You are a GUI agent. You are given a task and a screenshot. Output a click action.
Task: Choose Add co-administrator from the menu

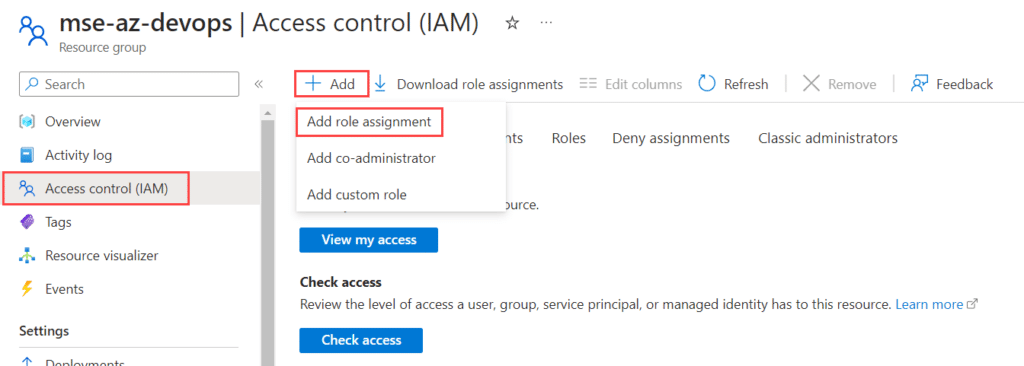coord(371,159)
